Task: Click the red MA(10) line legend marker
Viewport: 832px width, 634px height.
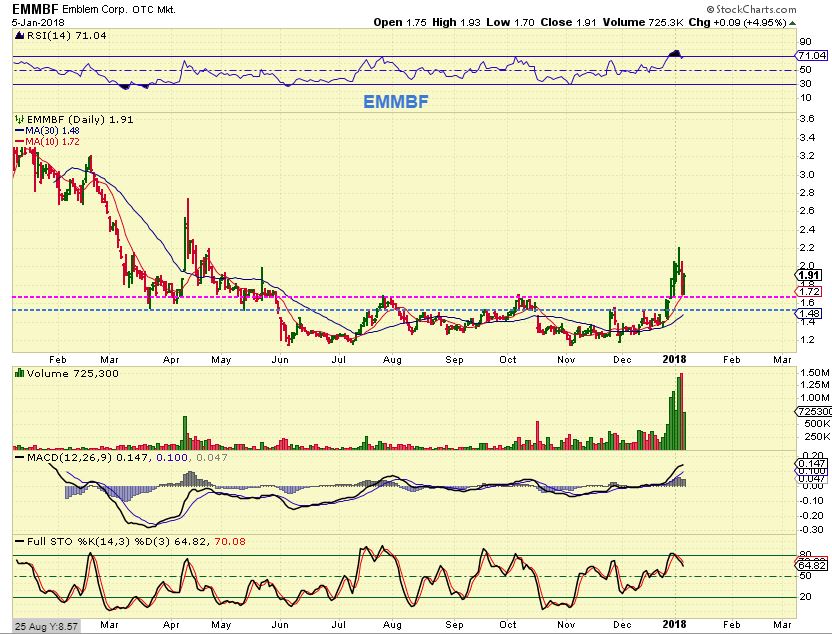Action: click(20, 142)
